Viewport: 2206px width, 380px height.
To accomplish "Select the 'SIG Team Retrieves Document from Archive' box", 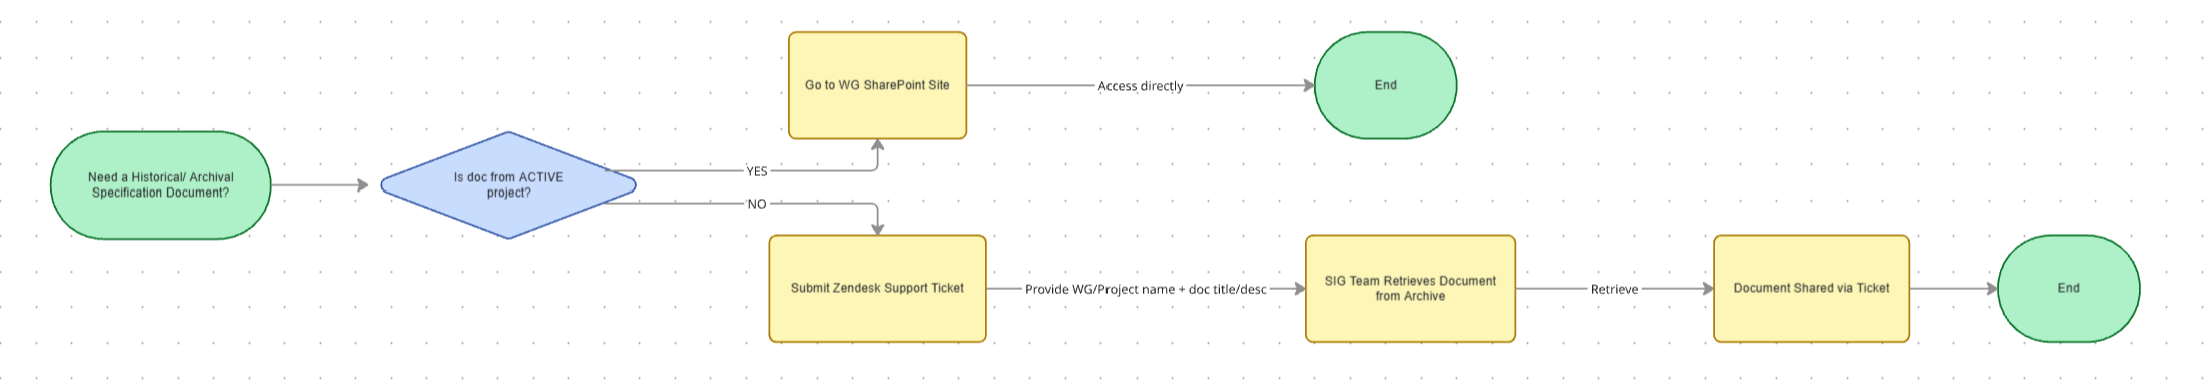I will (x=1410, y=289).
